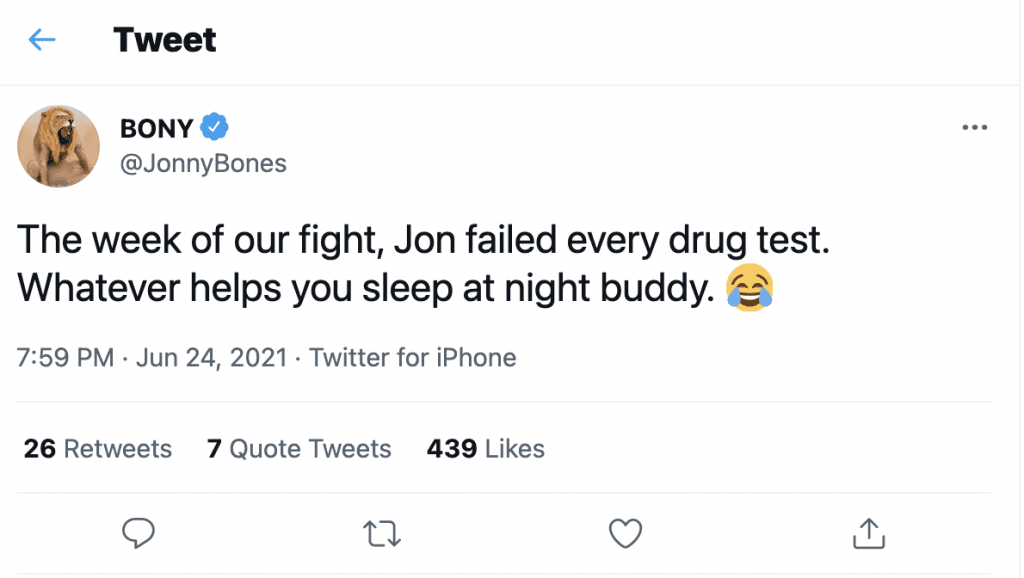Open the lion profile picture

pyautogui.click(x=59, y=146)
